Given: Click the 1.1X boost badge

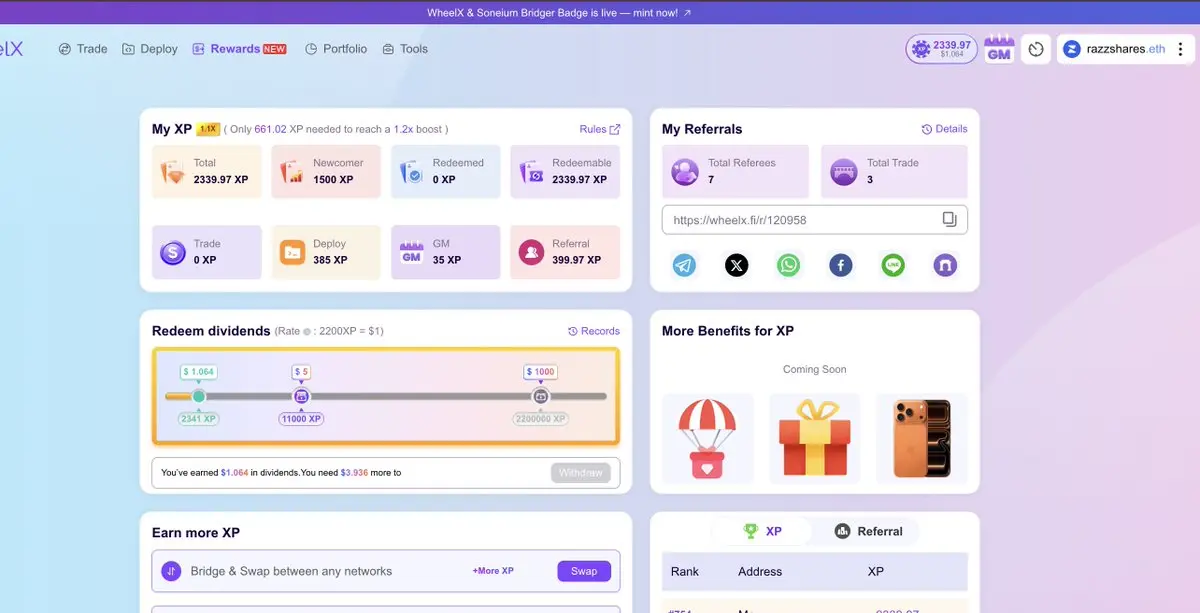Looking at the screenshot, I should [208, 129].
